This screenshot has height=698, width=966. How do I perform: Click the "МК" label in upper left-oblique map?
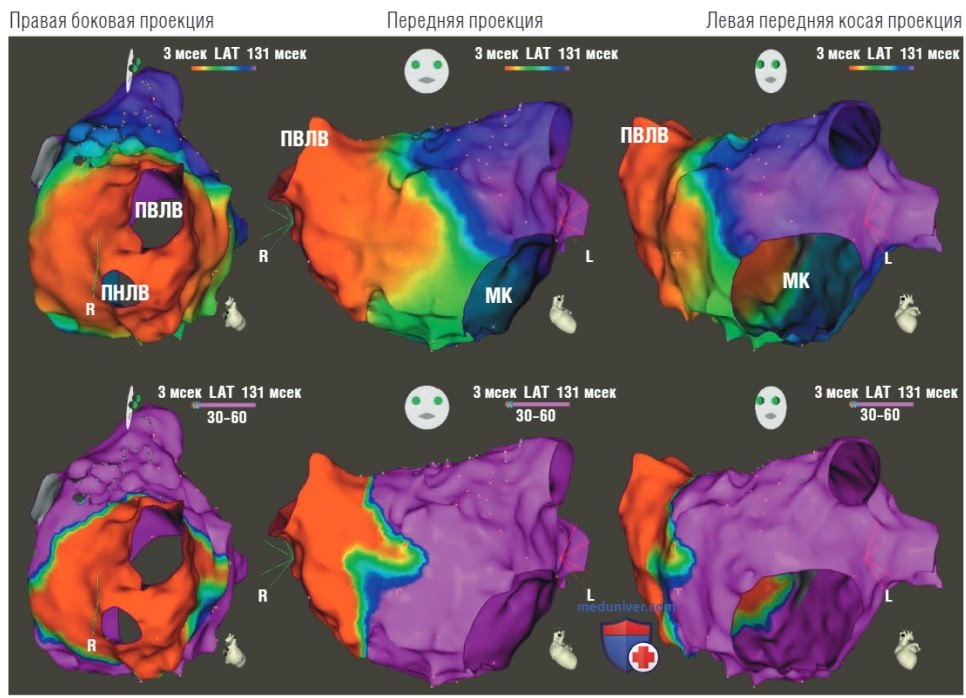tap(796, 281)
